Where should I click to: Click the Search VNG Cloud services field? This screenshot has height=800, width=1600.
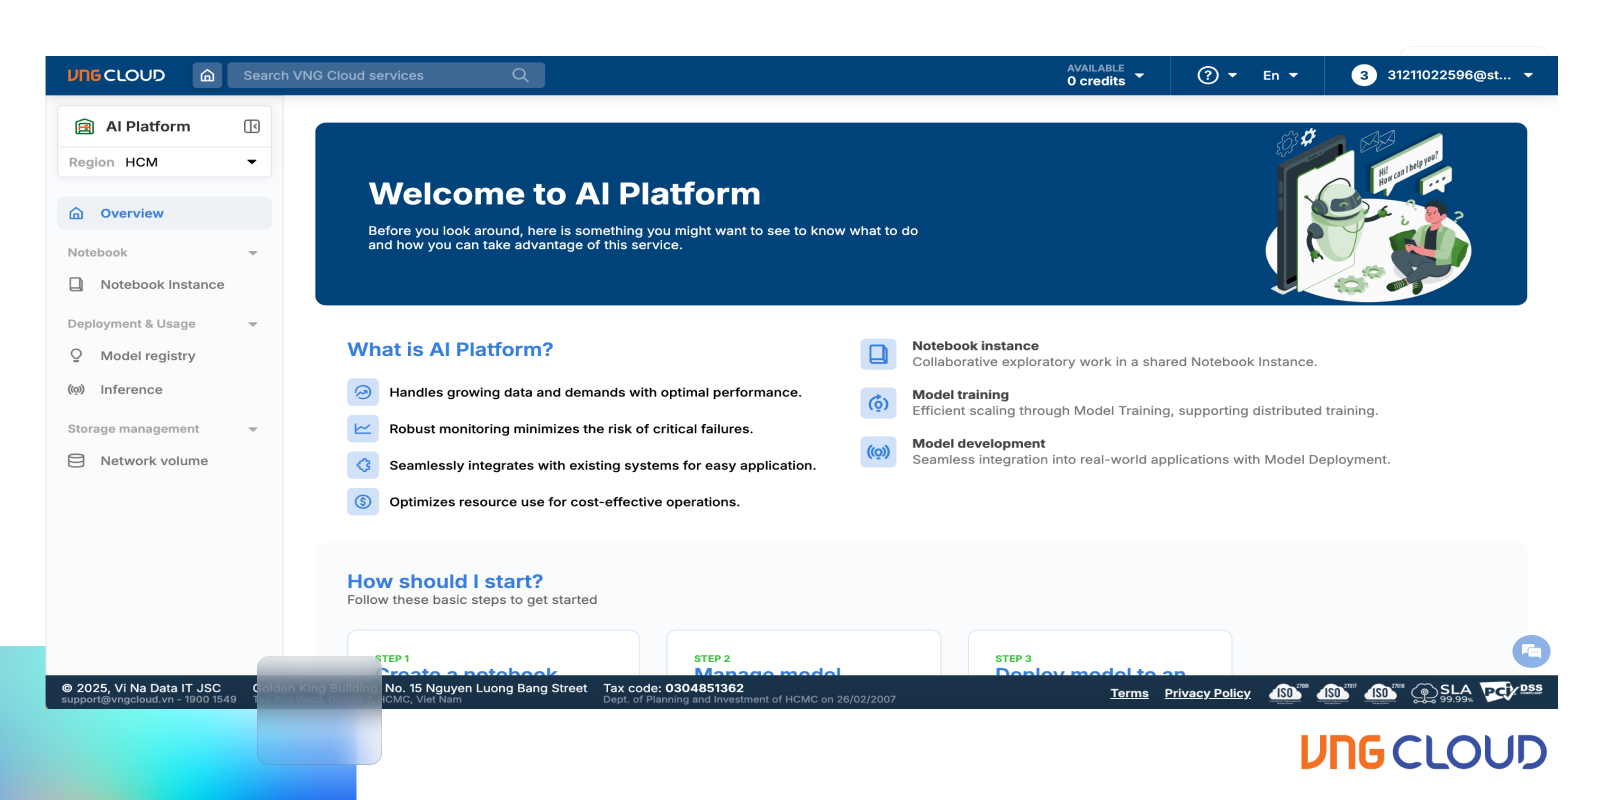point(386,75)
